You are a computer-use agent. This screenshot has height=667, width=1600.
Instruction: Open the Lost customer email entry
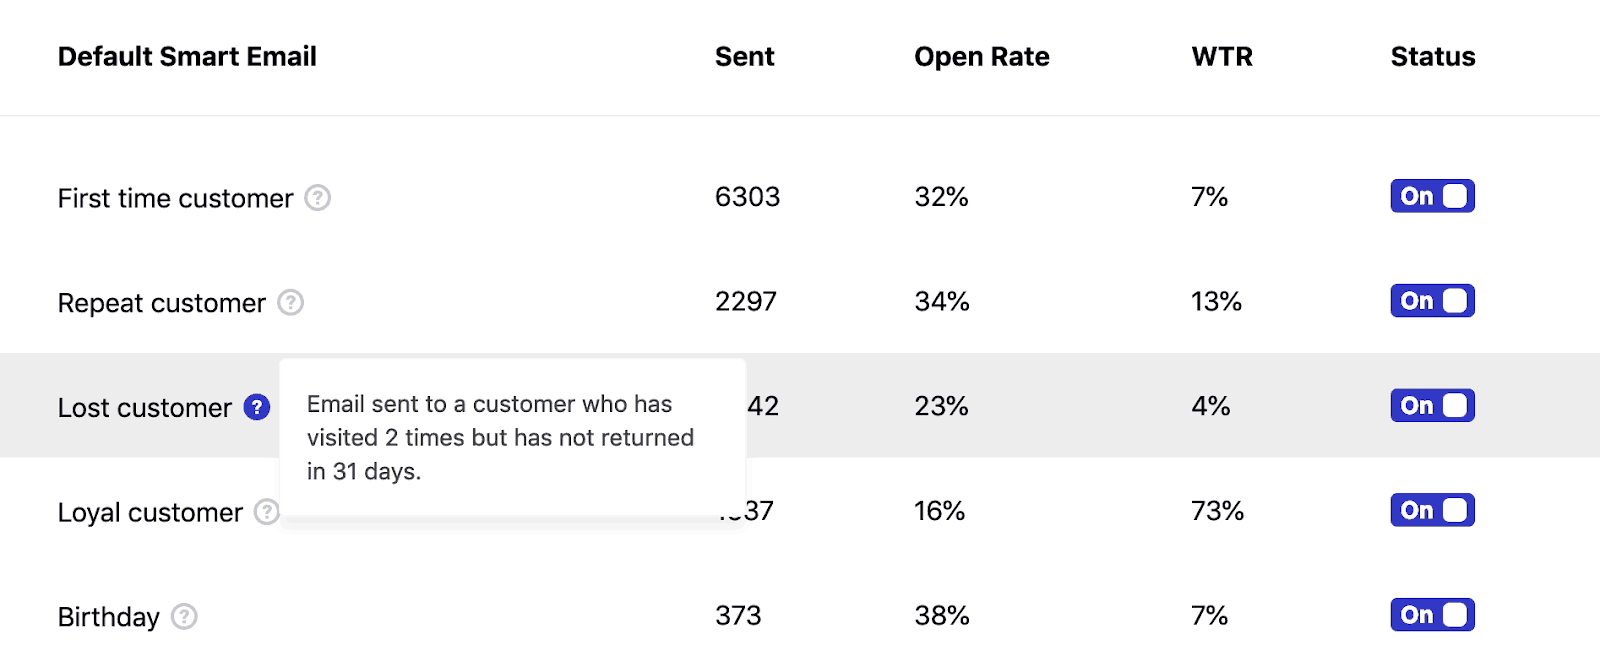[144, 408]
